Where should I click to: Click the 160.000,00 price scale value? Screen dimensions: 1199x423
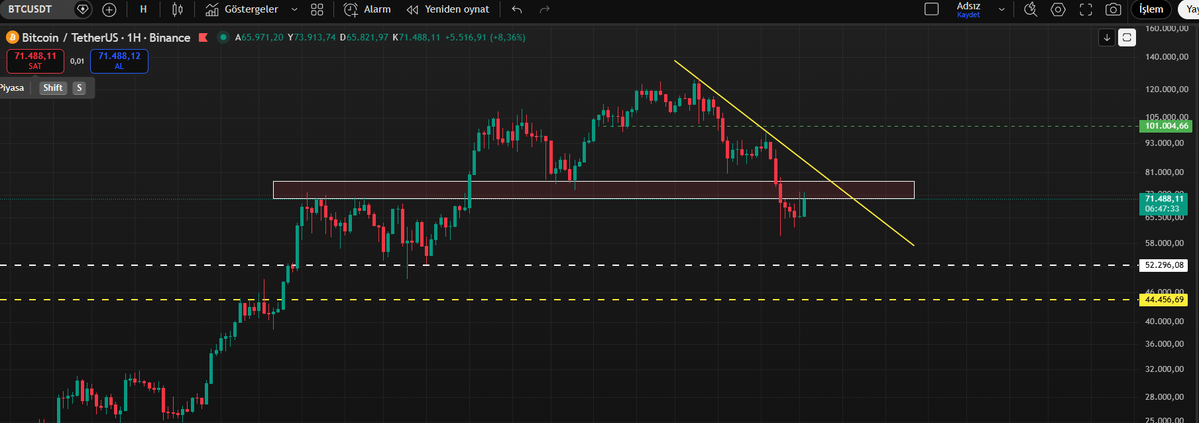click(x=1167, y=28)
